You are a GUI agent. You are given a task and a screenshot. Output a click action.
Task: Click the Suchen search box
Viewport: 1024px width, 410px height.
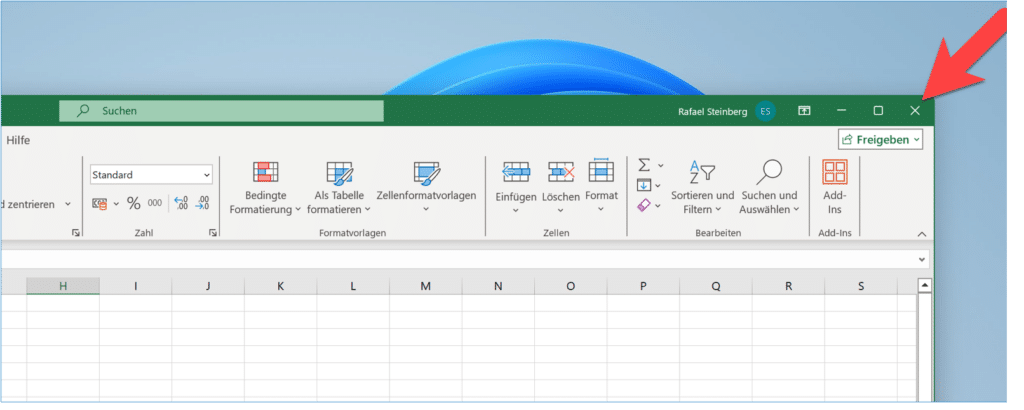[x=221, y=111]
